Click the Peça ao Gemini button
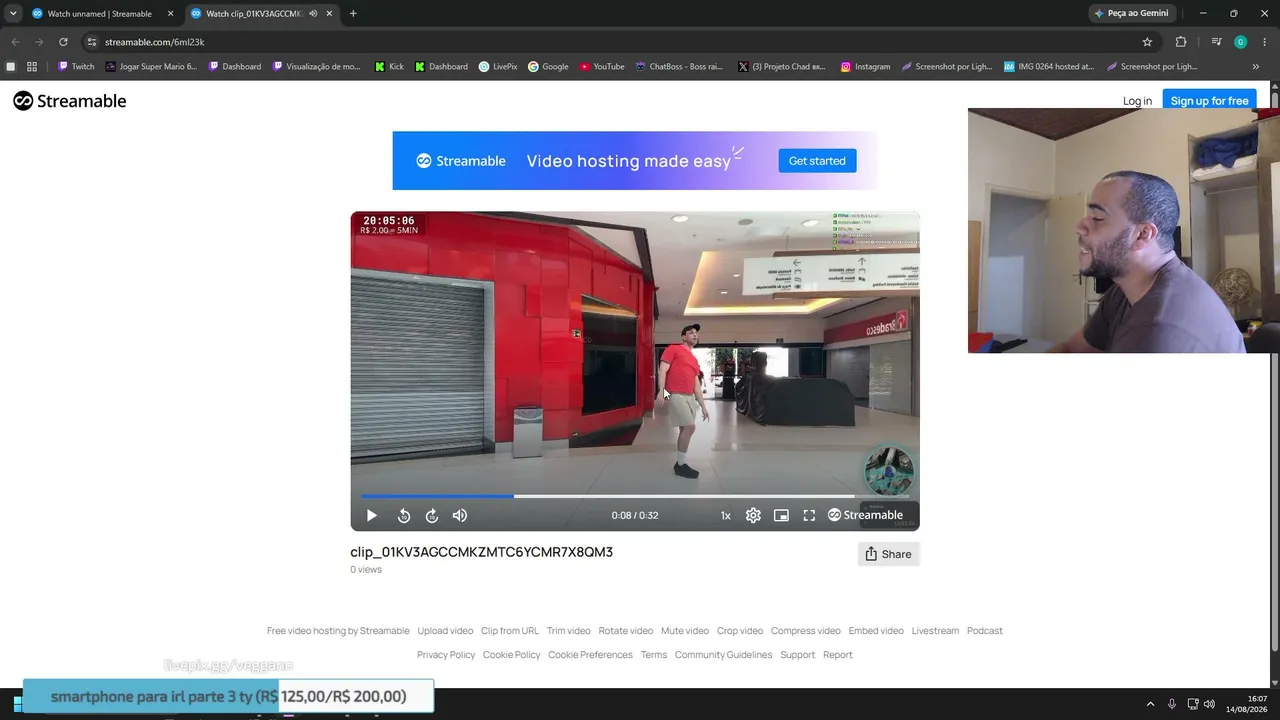The image size is (1280, 720). (x=1132, y=14)
